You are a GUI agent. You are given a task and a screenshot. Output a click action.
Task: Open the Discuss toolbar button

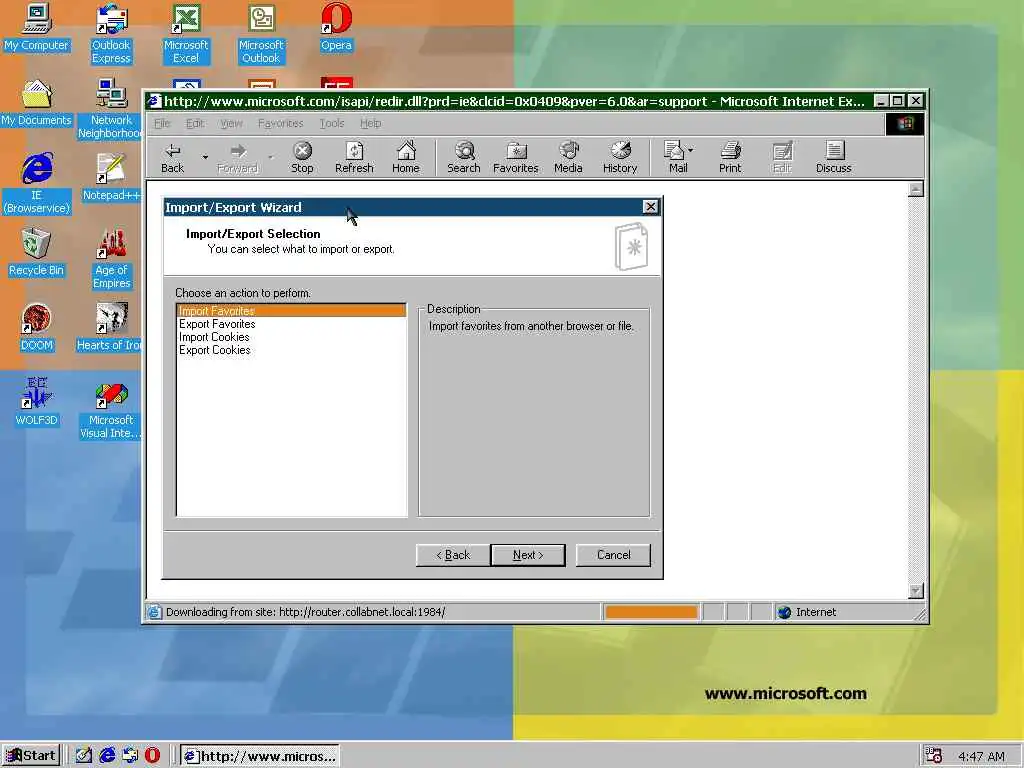tap(833, 158)
